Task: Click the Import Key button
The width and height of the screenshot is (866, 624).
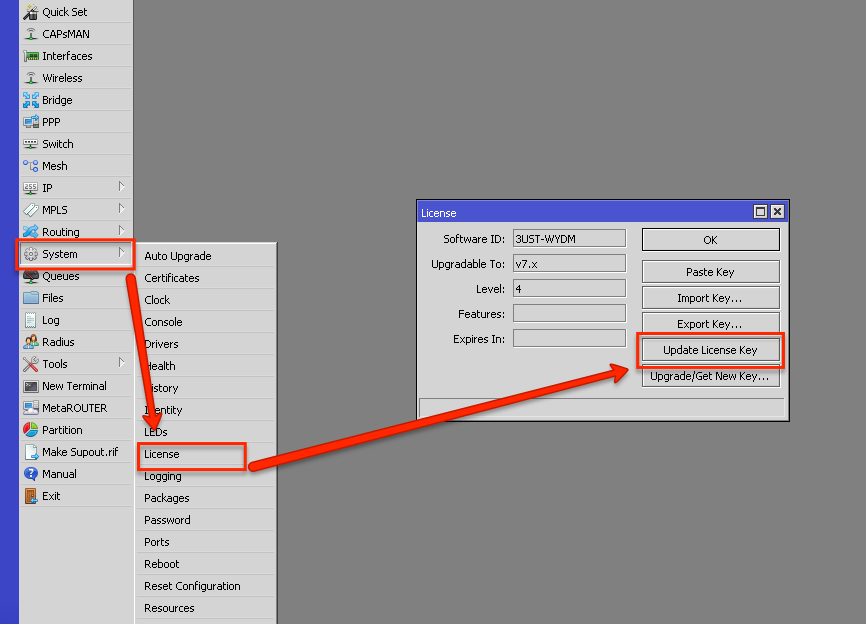Action: 710,298
